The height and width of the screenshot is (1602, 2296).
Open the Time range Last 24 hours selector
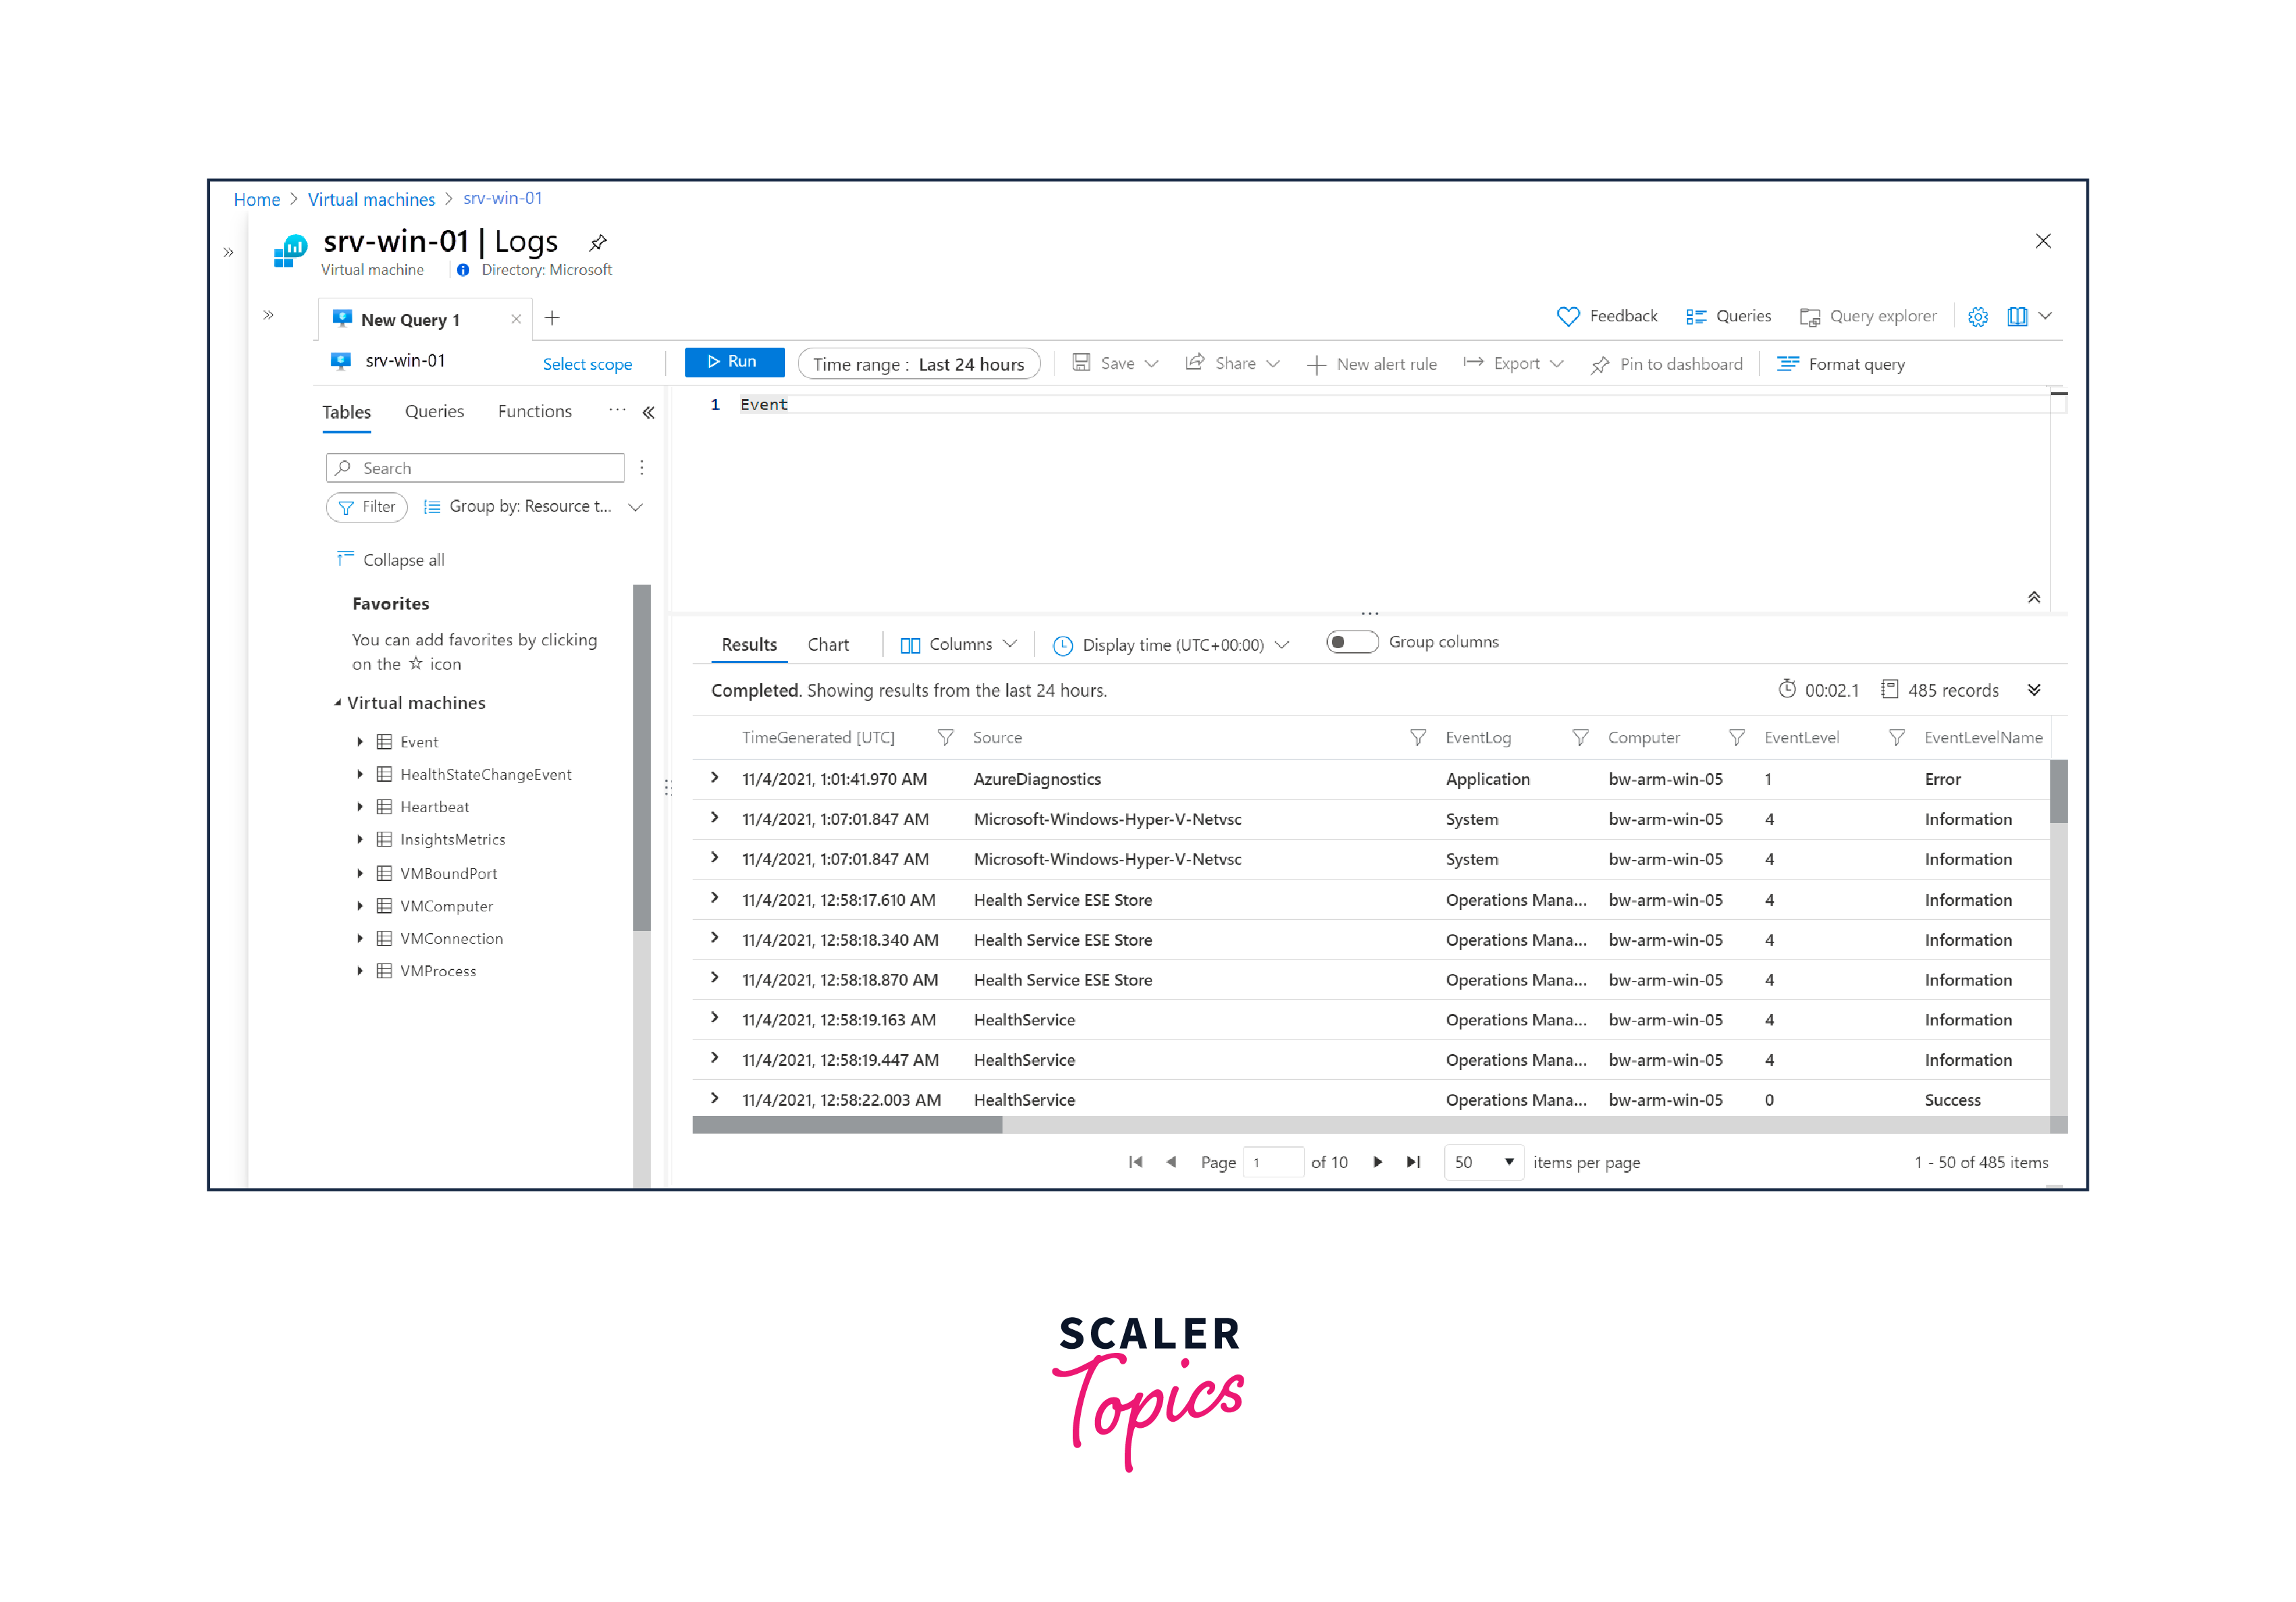click(918, 364)
